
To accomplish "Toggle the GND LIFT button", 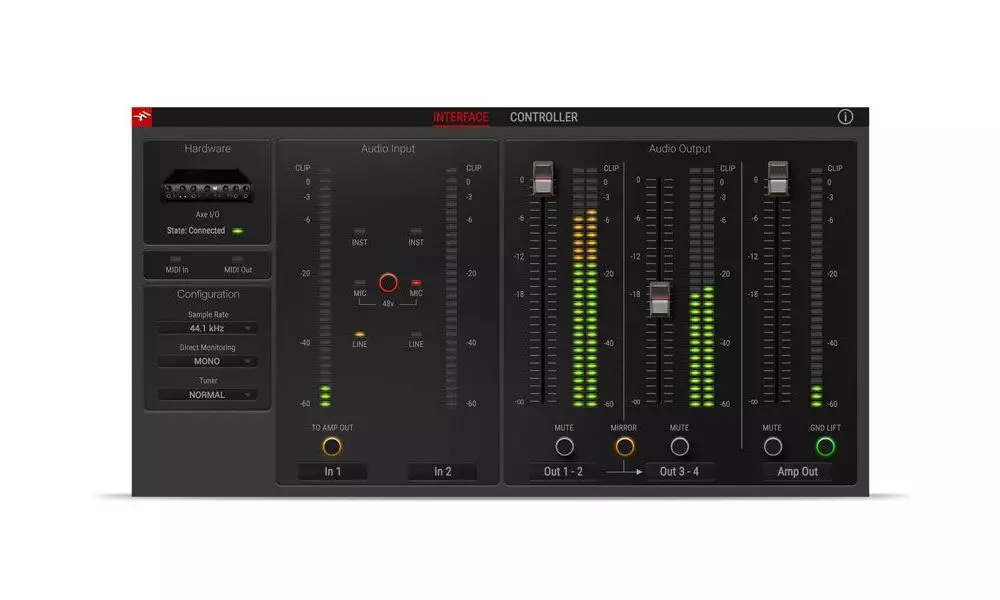I will [x=825, y=446].
